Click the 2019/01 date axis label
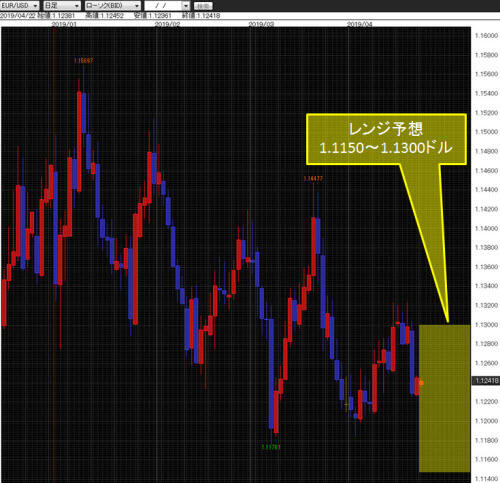 coord(65,24)
